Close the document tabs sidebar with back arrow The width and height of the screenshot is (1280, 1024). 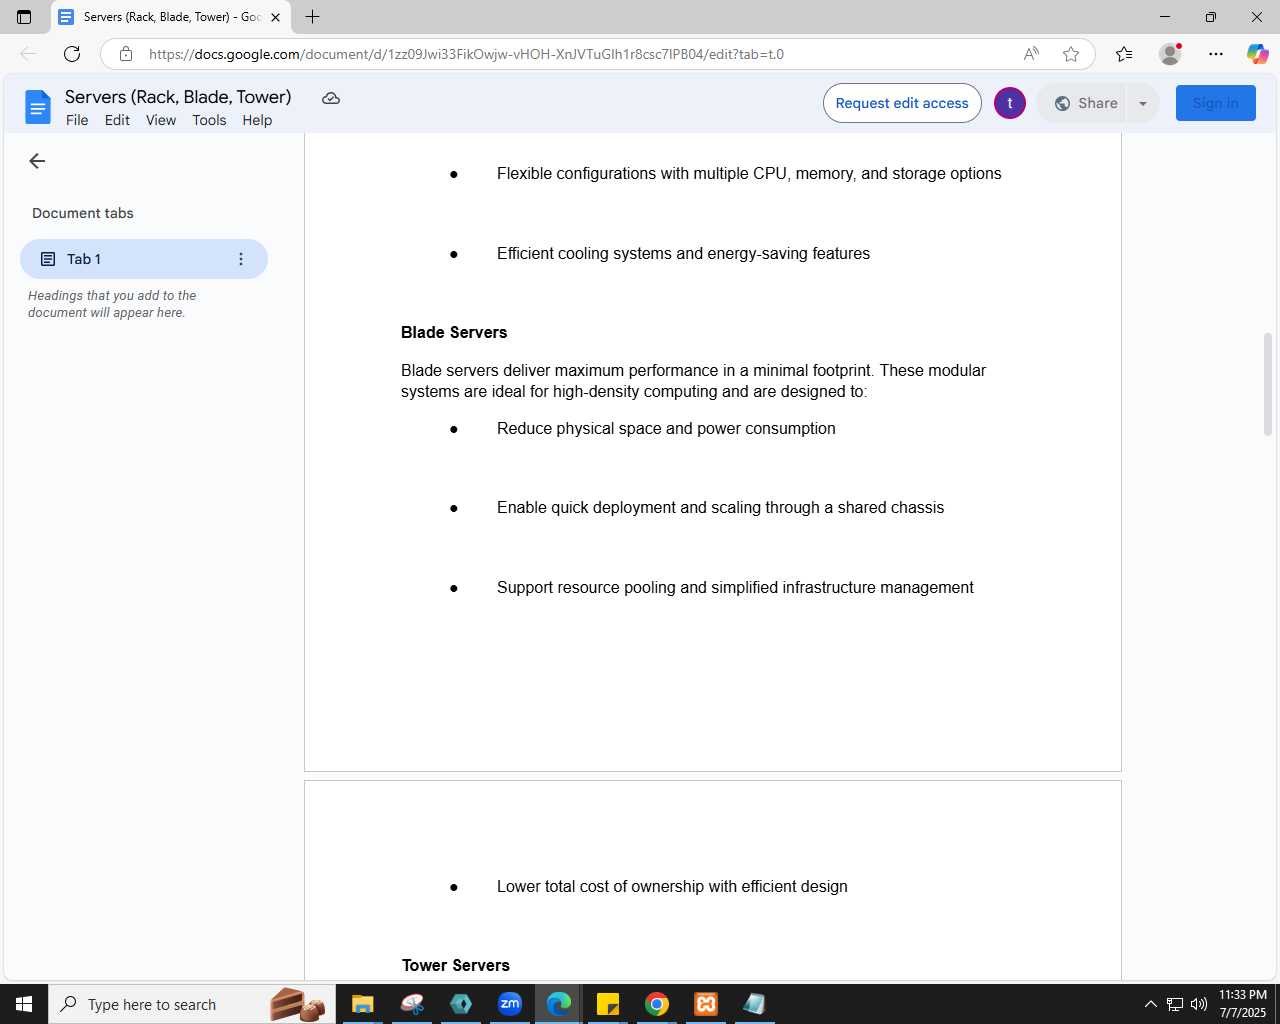[x=37, y=161]
